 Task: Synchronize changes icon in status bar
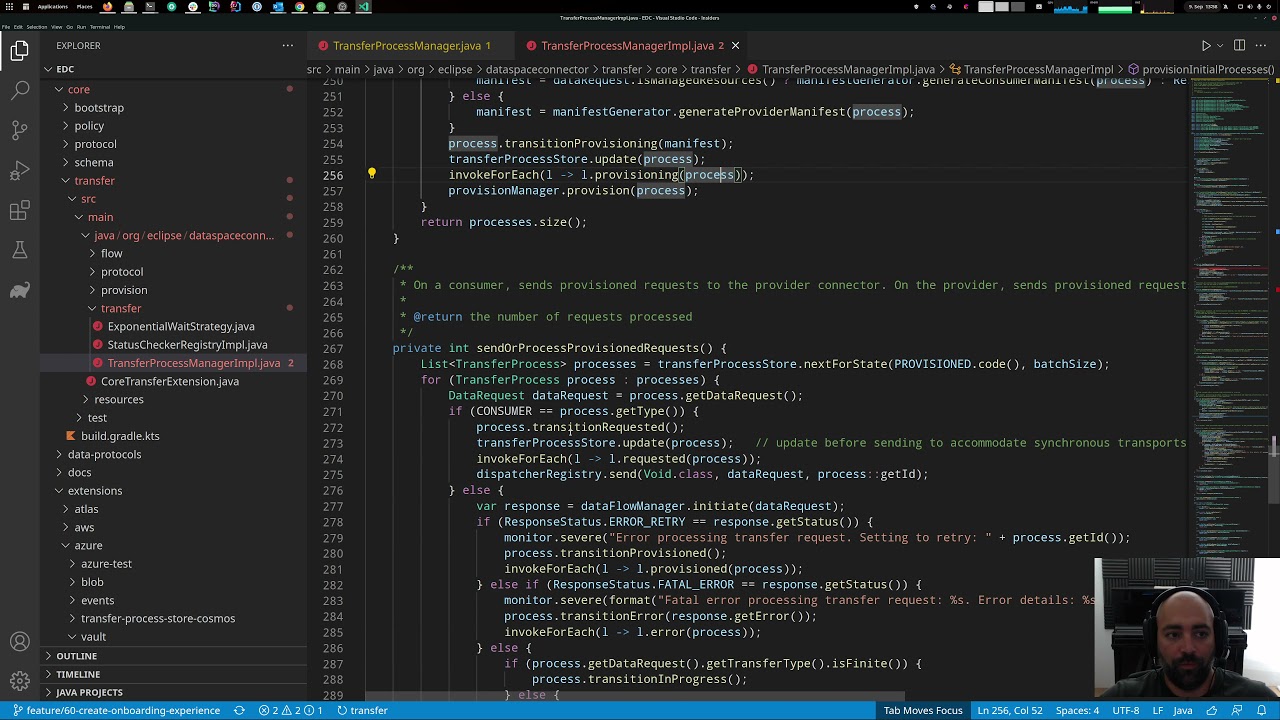point(239,710)
